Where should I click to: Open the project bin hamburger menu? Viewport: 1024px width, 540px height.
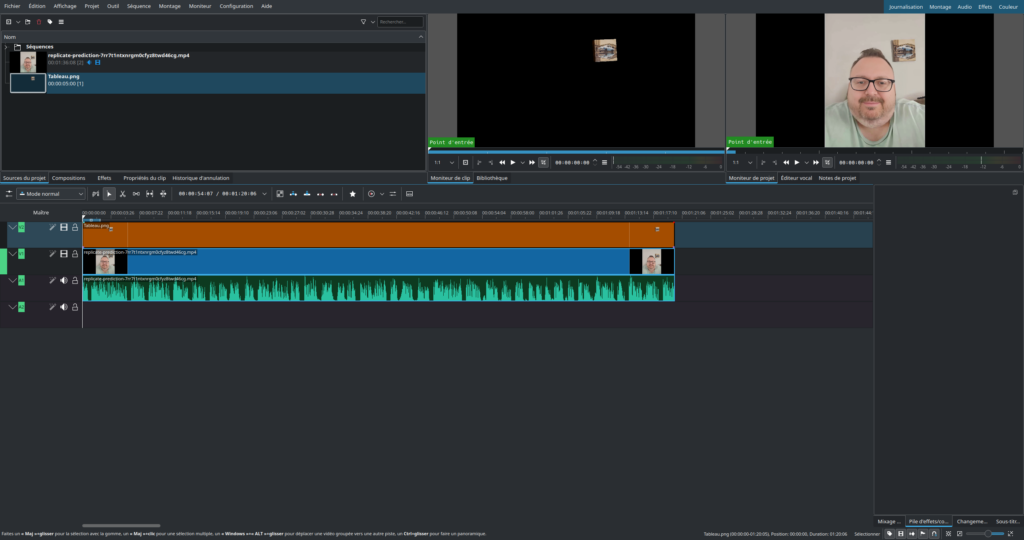click(61, 22)
